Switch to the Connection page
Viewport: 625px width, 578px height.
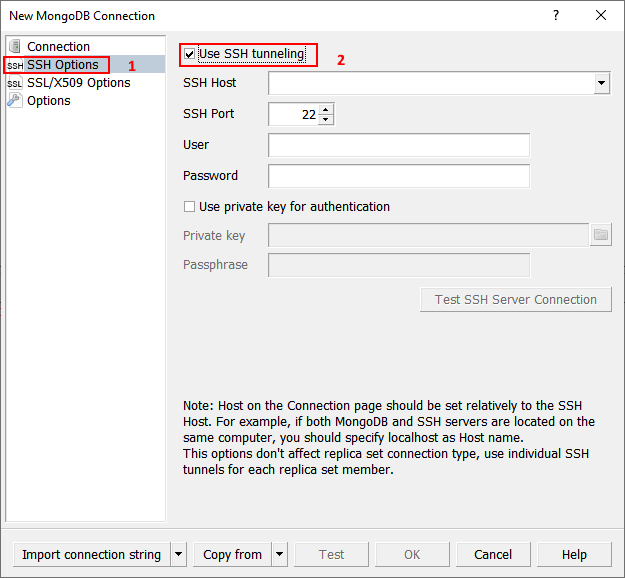point(58,47)
